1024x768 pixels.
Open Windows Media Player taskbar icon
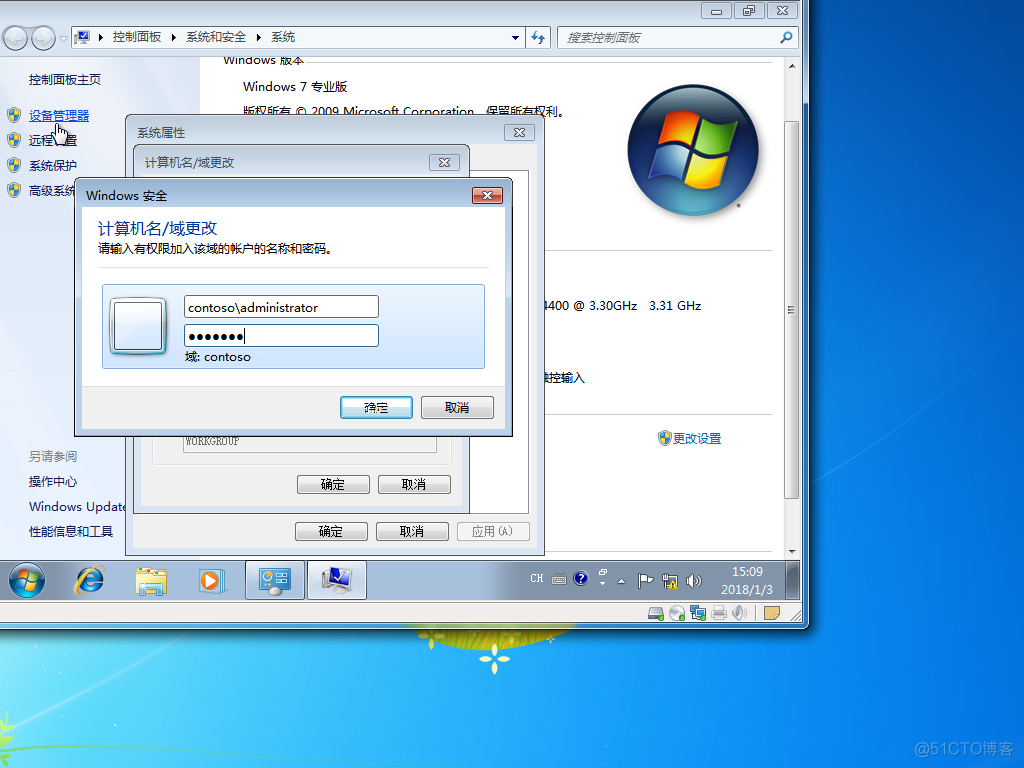[212, 581]
